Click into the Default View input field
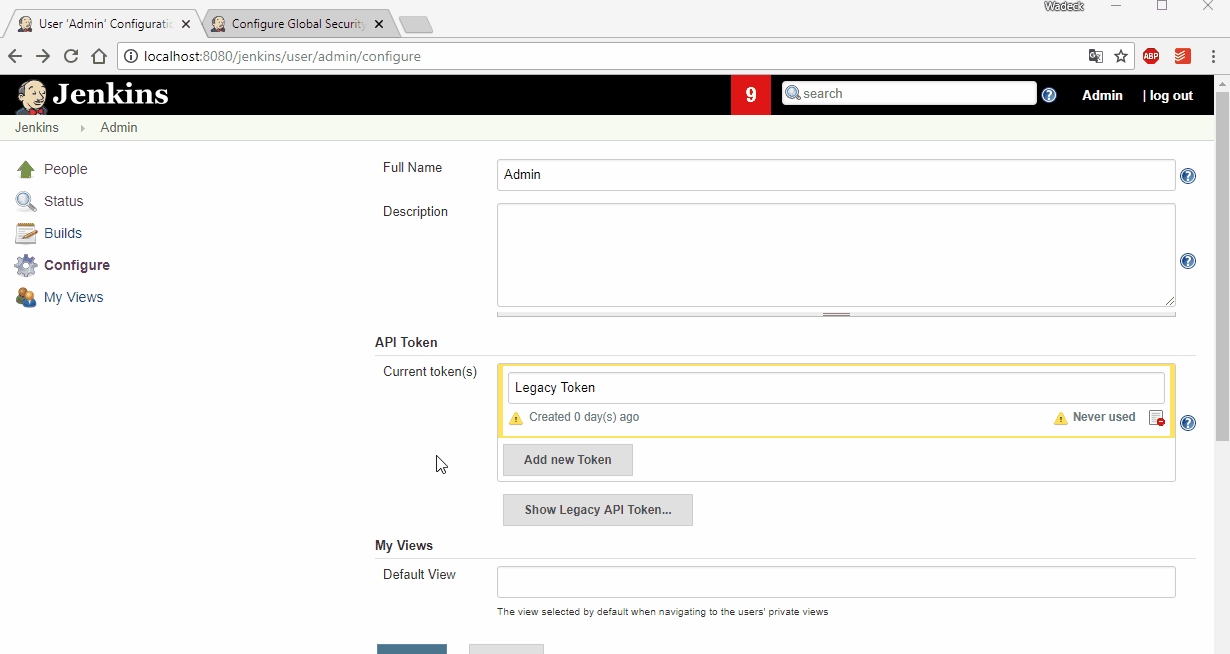This screenshot has height=654, width=1230. click(x=835, y=582)
